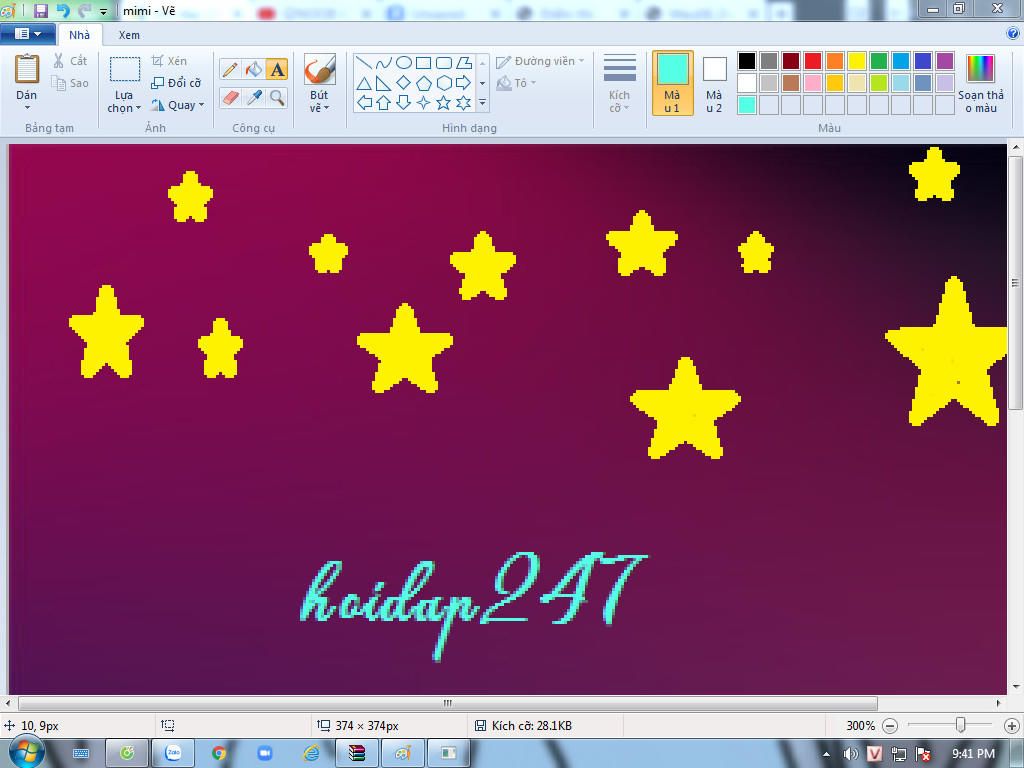The width and height of the screenshot is (1024, 768).
Task: Select the four-point star shape
Action: pos(423,103)
